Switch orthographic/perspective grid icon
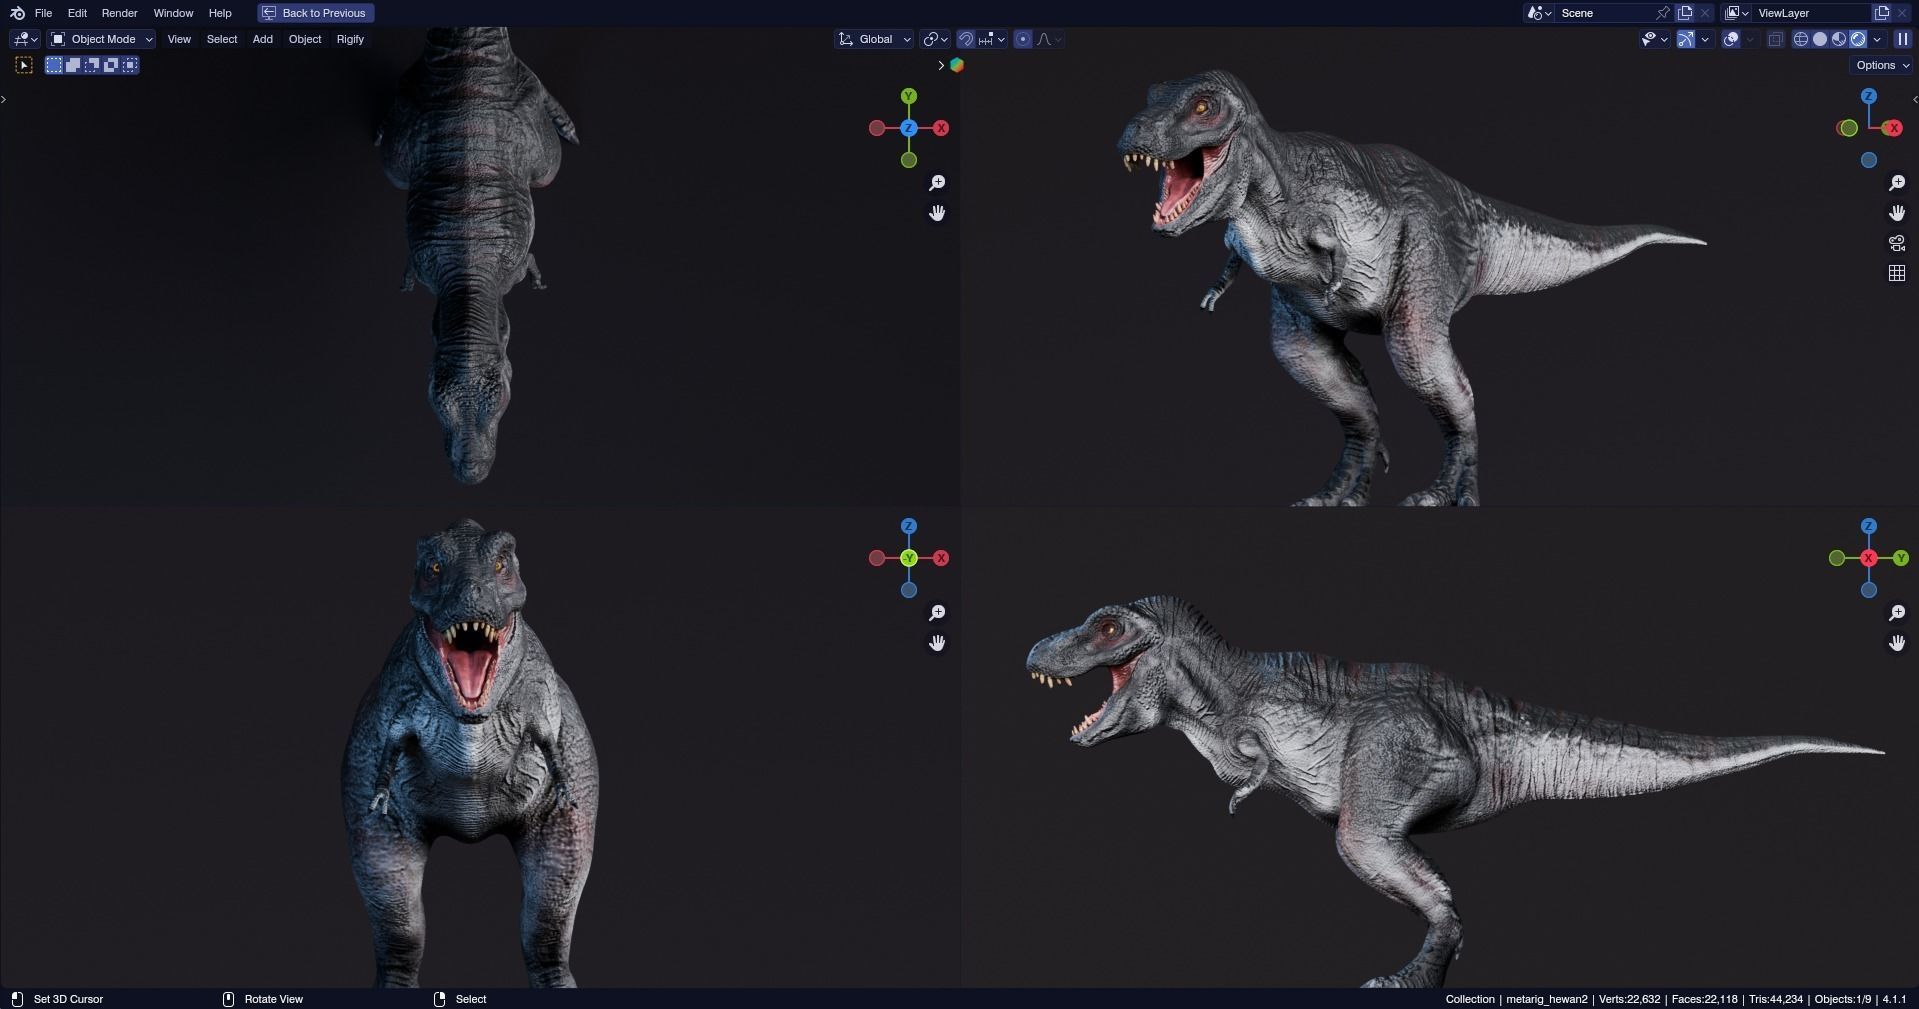This screenshot has width=1919, height=1009. coord(1897,273)
